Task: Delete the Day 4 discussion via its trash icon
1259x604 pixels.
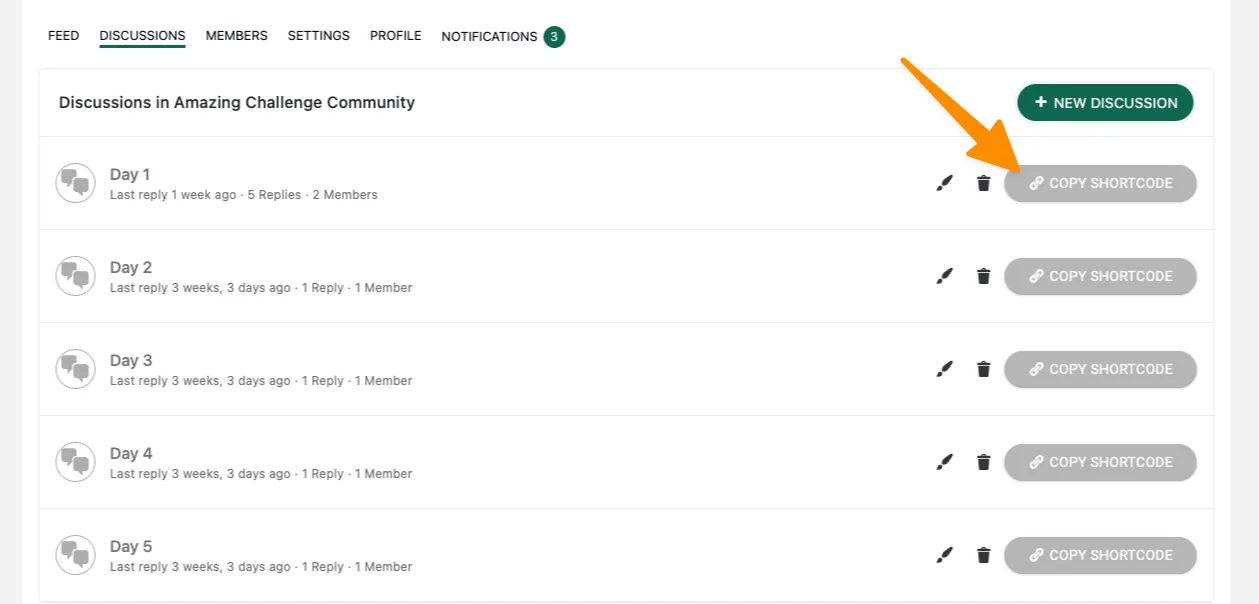Action: click(984, 462)
